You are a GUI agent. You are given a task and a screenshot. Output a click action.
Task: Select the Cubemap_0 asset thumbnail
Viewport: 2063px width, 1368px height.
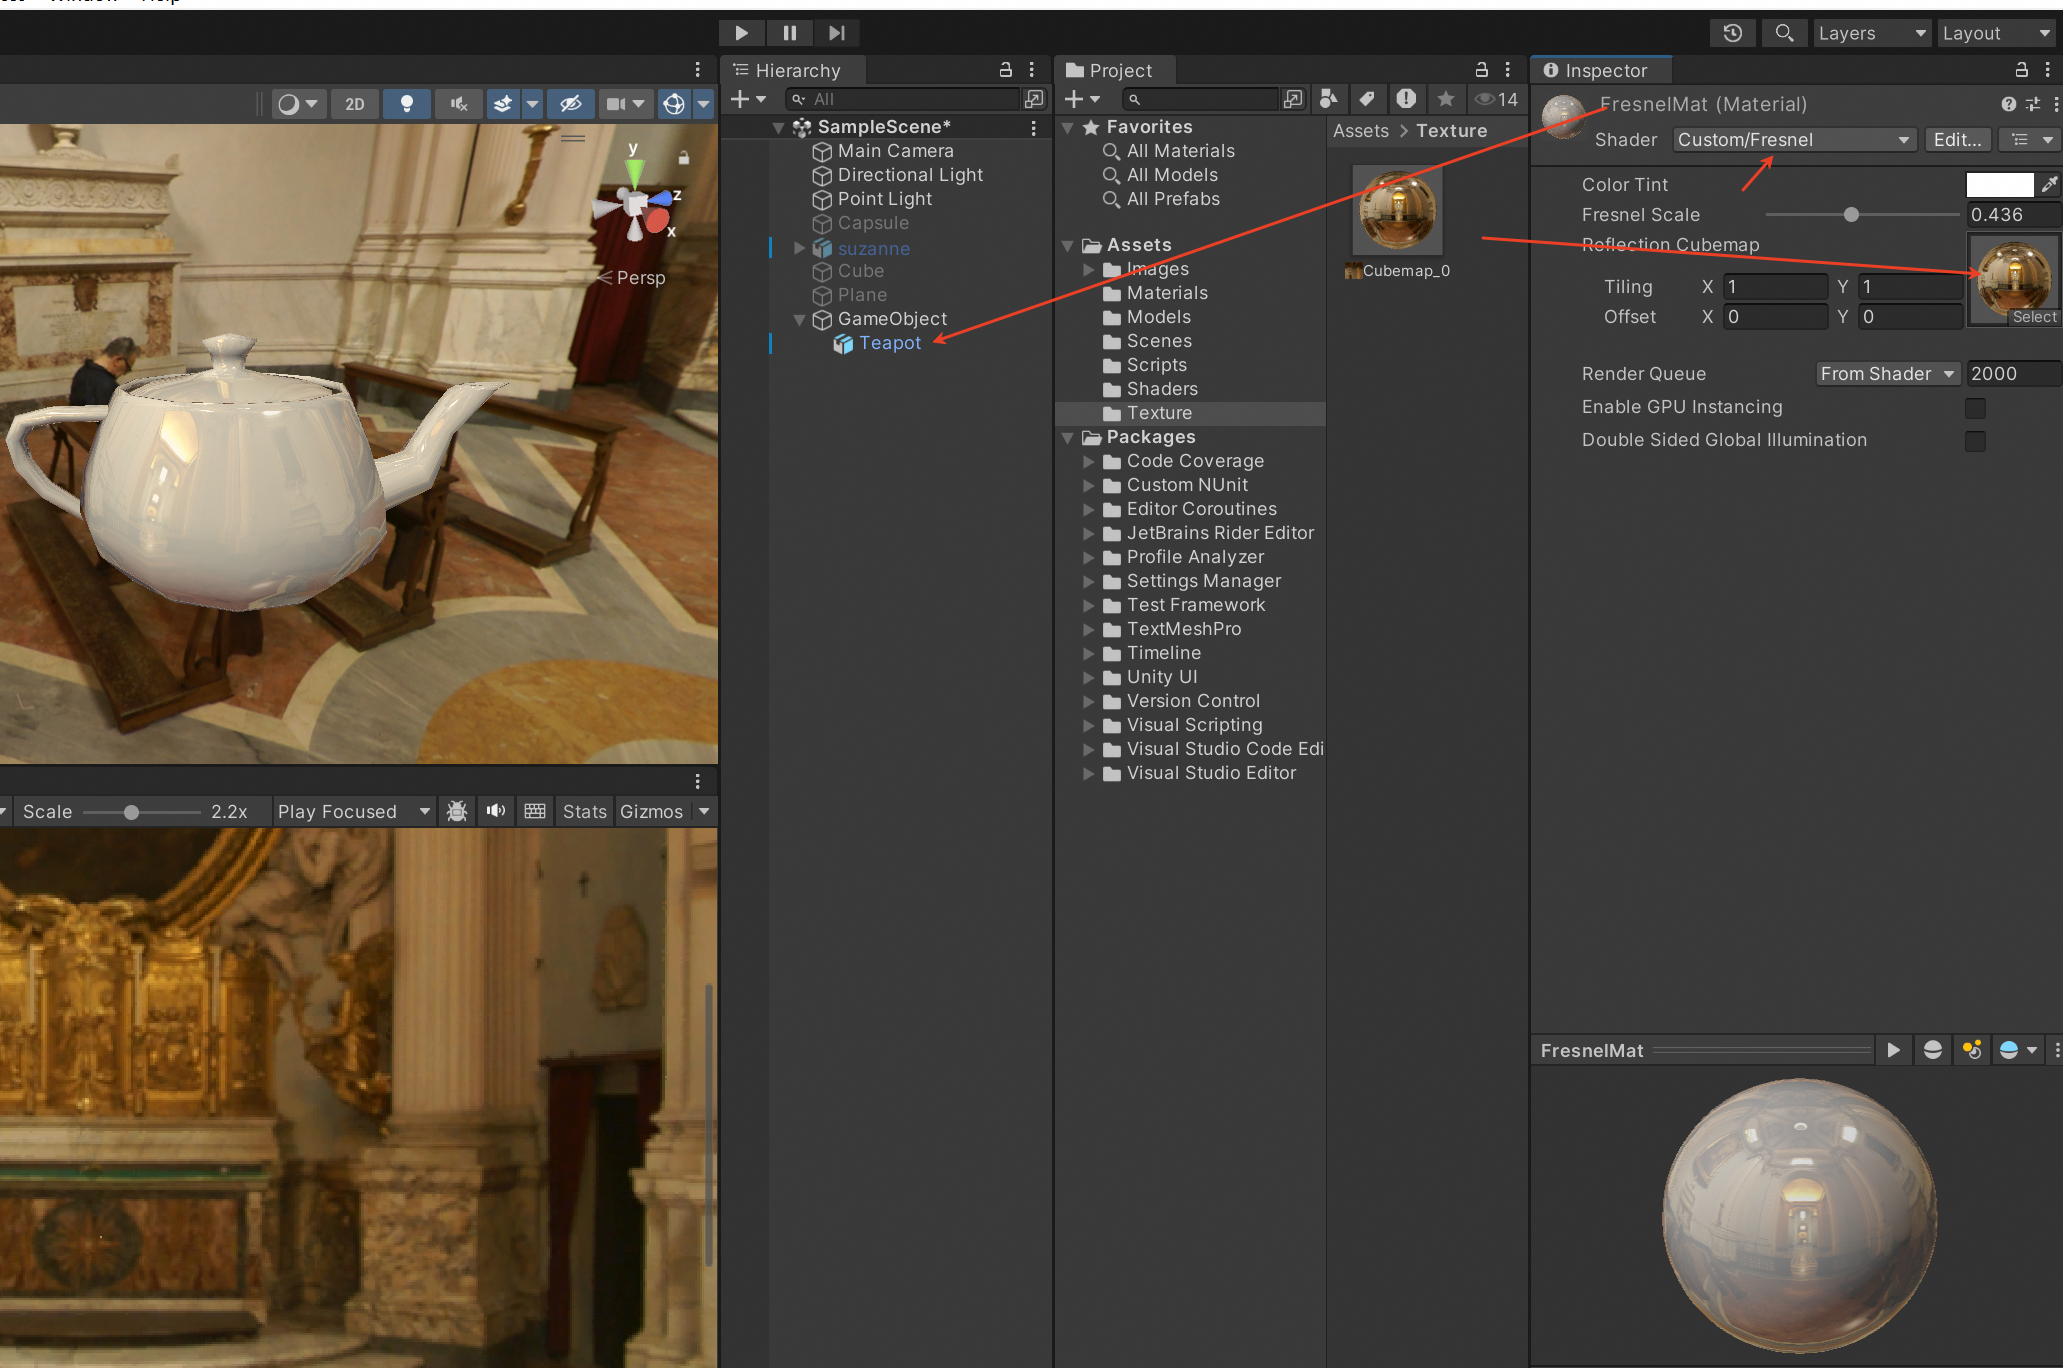1397,210
